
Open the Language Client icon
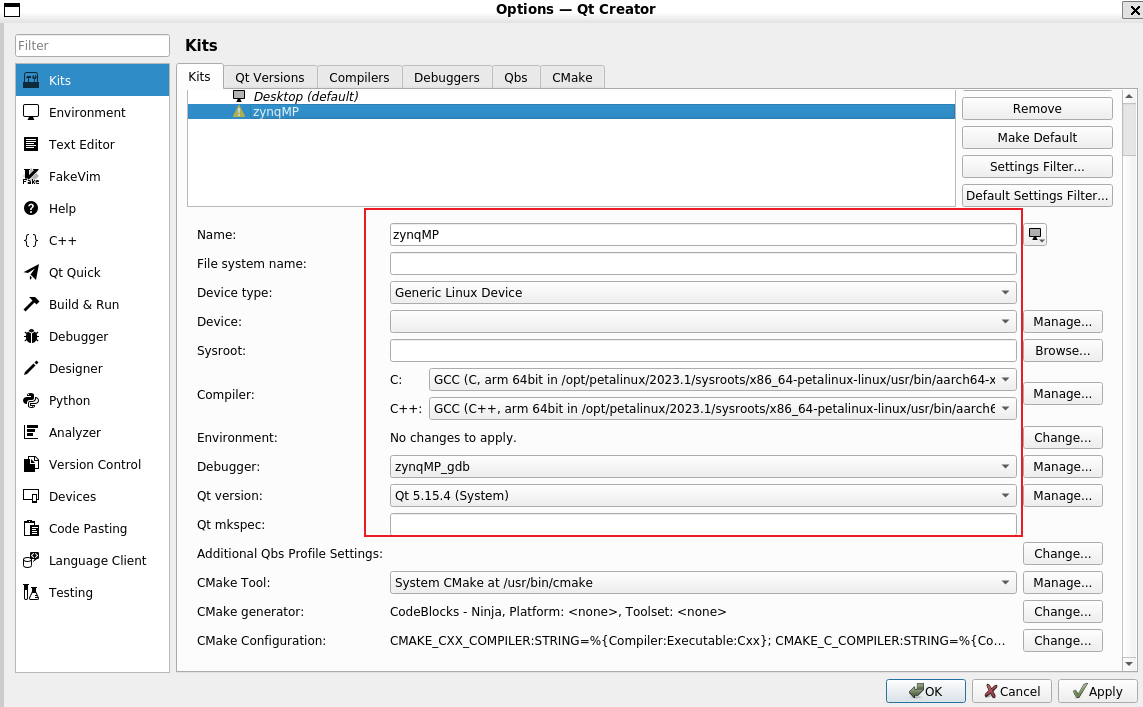point(31,561)
